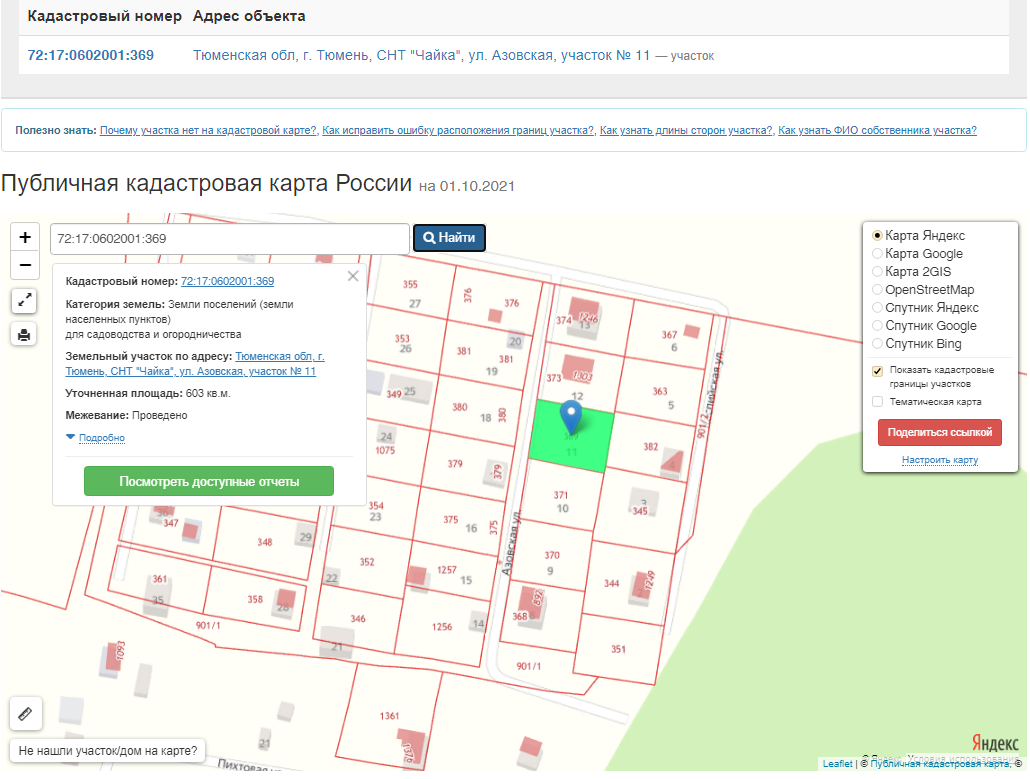The height and width of the screenshot is (779, 1030).
Task: Click Адрес объекта column header
Action: [x=249, y=16]
